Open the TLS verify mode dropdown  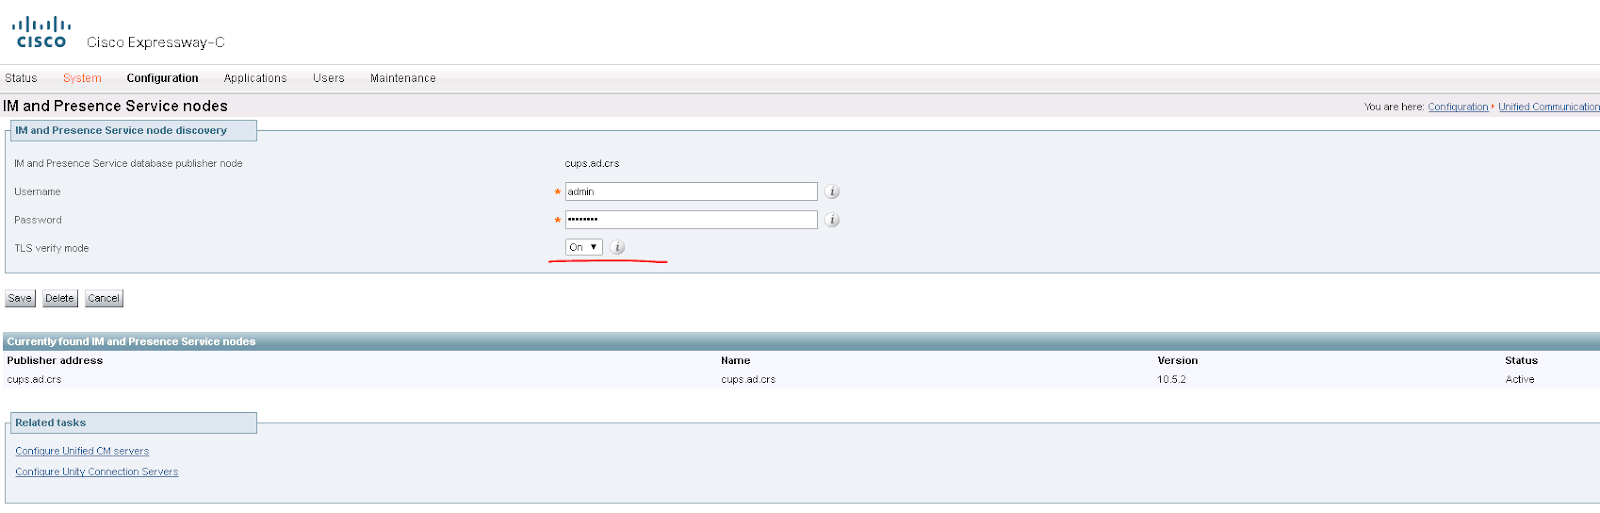584,247
